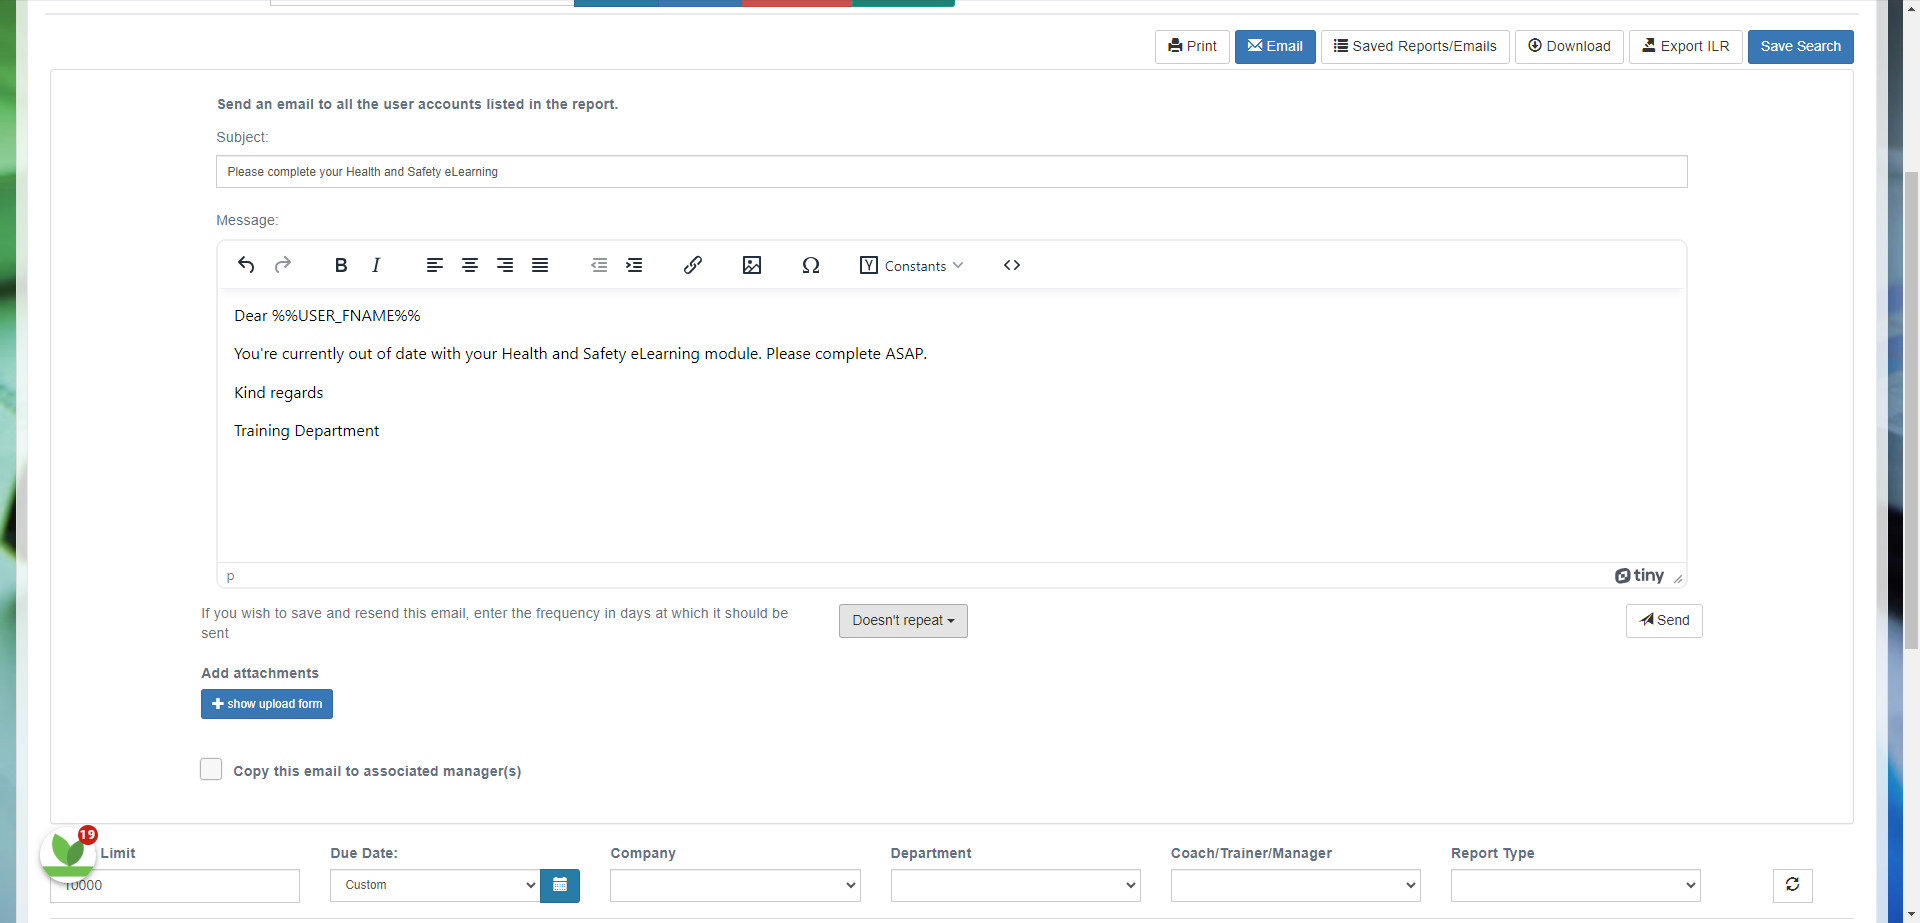Expand the Company dropdown
Screen dimensions: 1920x923
pyautogui.click(x=735, y=885)
